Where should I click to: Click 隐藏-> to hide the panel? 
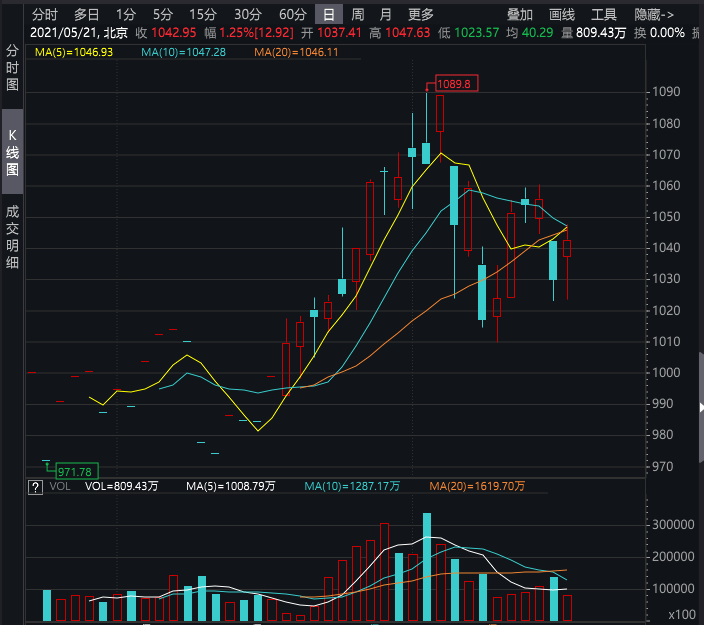tap(654, 15)
